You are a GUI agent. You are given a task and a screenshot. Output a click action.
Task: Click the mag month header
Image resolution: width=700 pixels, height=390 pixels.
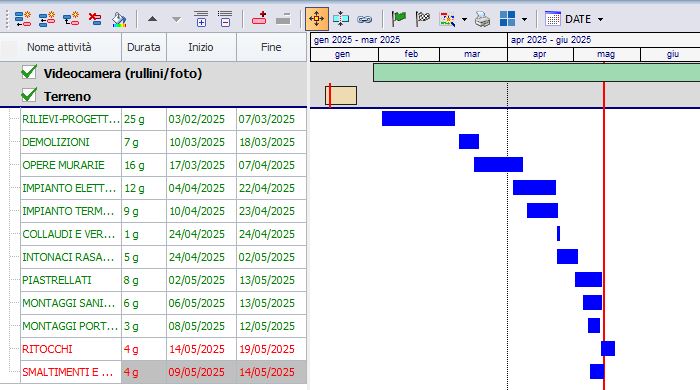point(607,54)
